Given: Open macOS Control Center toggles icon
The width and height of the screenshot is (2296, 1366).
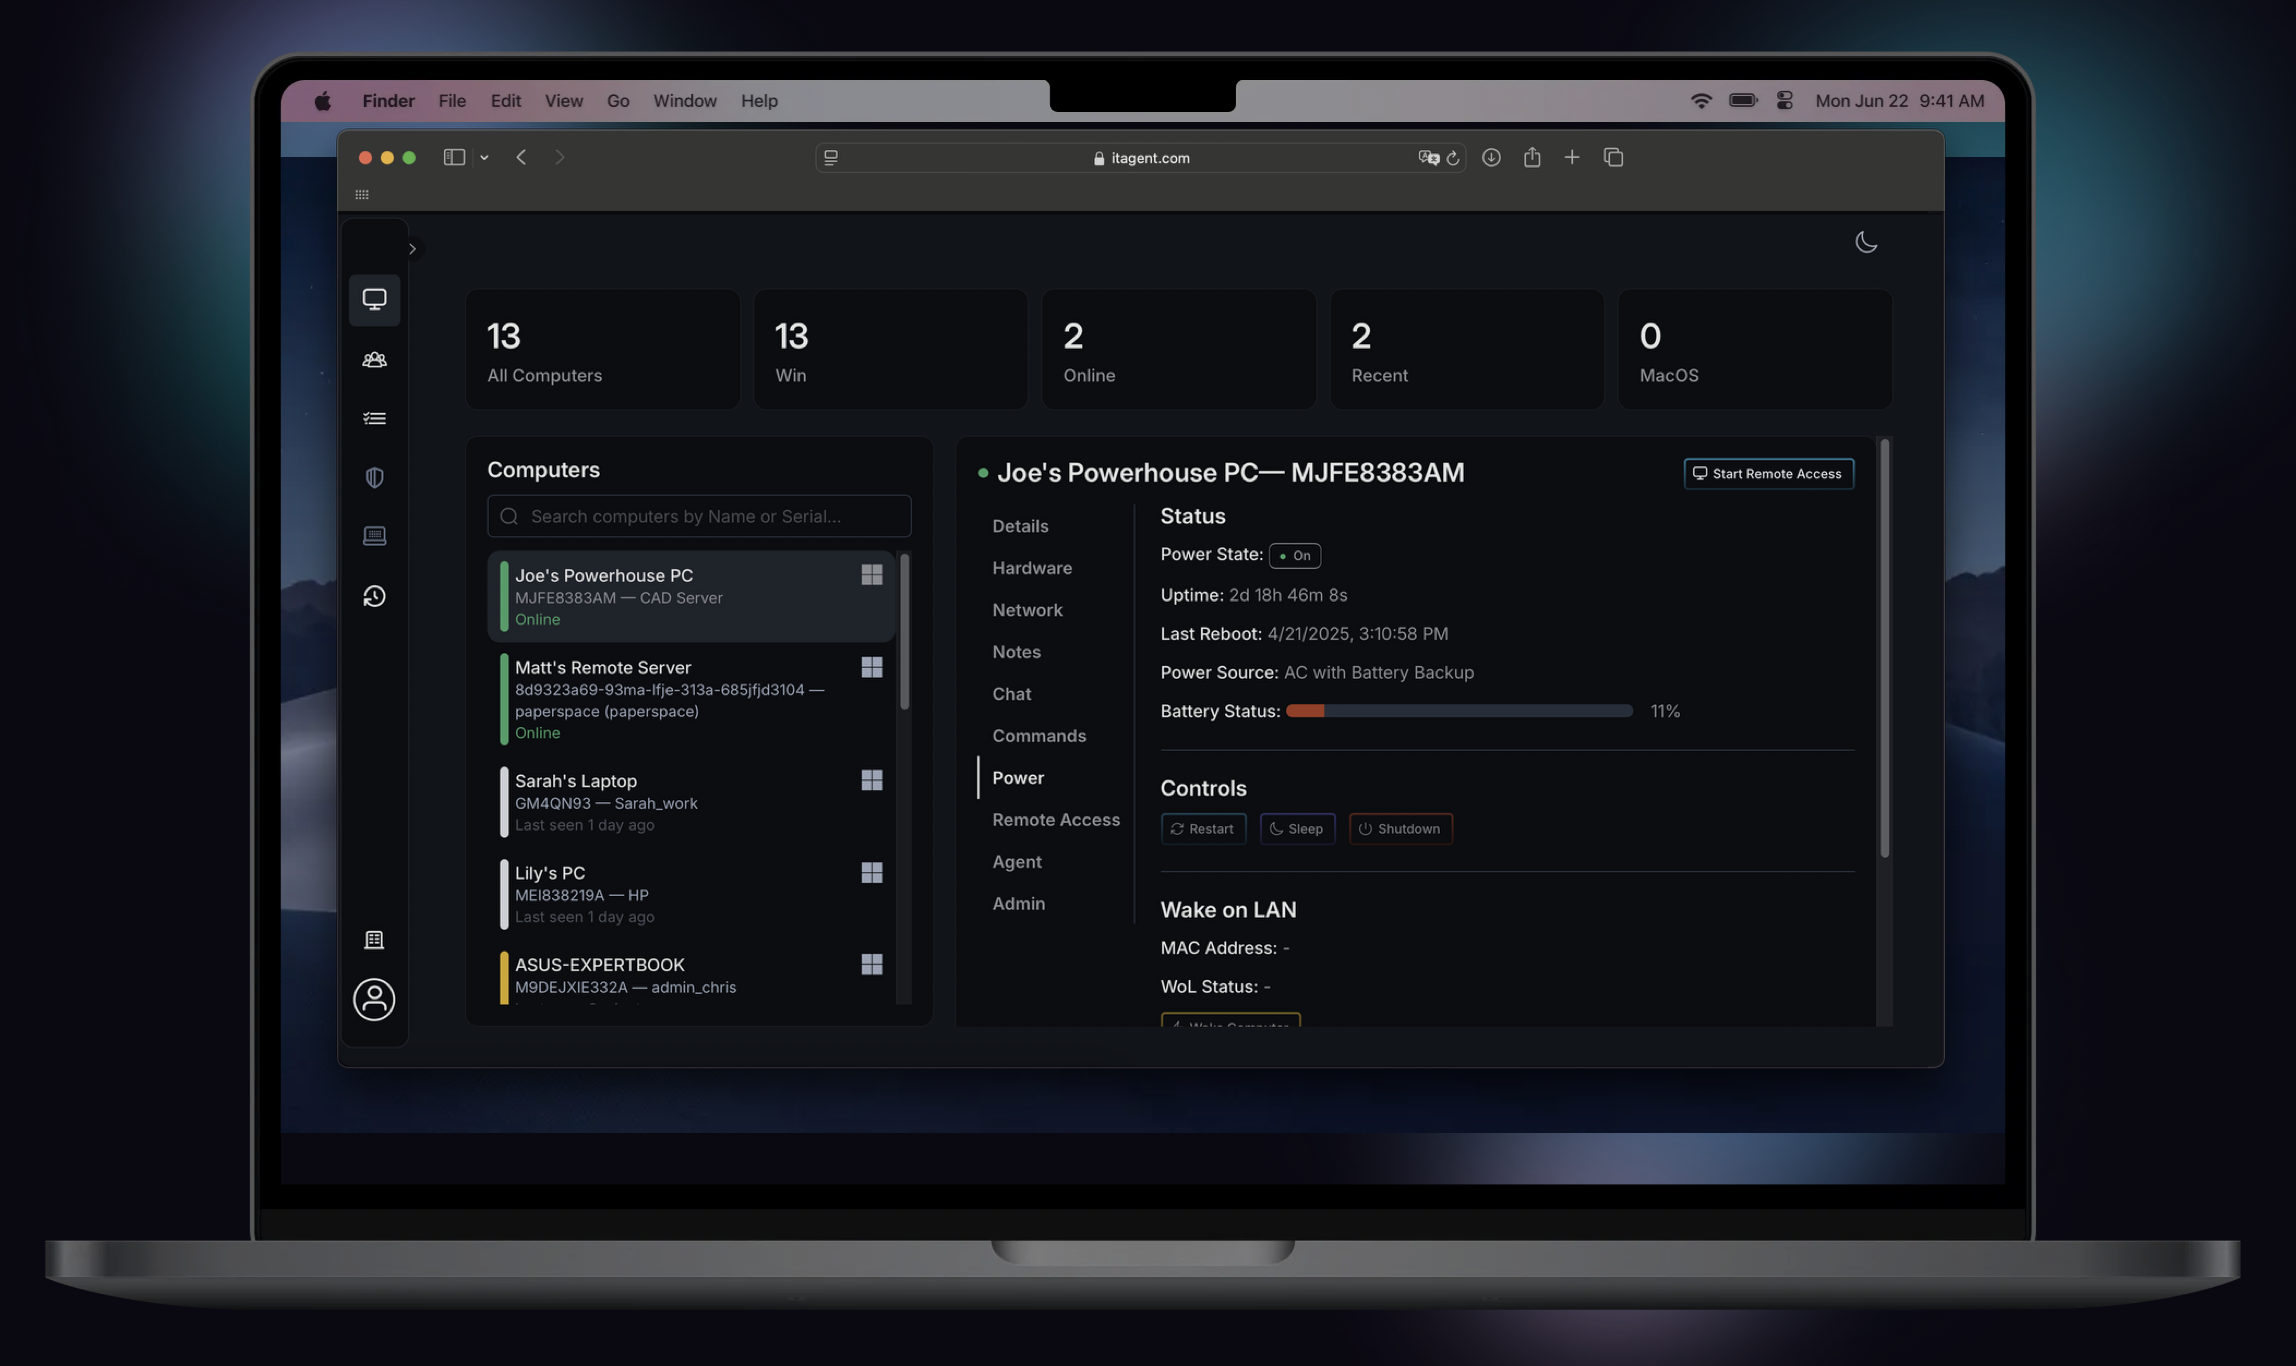Looking at the screenshot, I should coord(1784,101).
